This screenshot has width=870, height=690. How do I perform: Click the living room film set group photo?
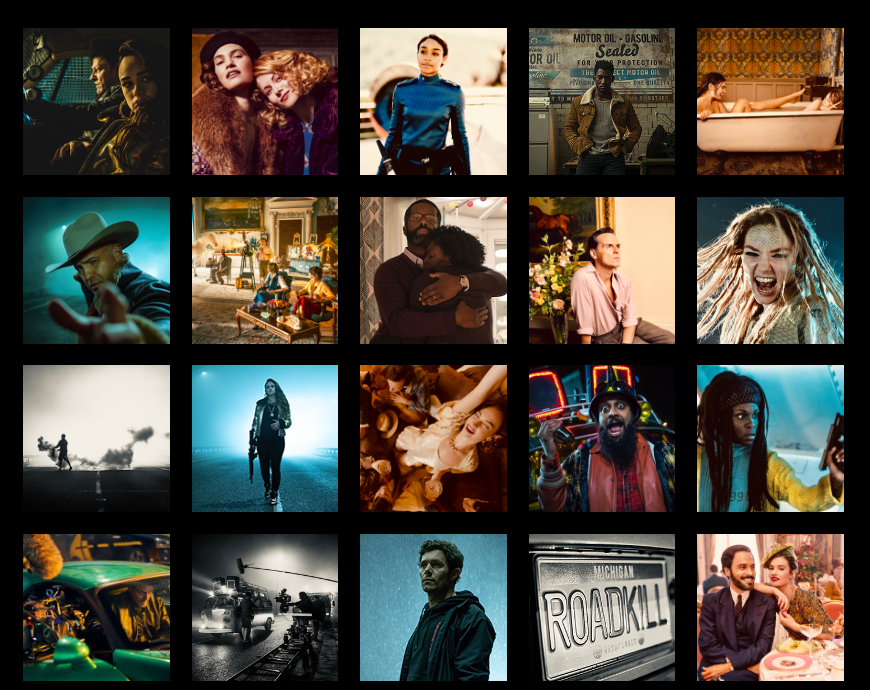[265, 270]
